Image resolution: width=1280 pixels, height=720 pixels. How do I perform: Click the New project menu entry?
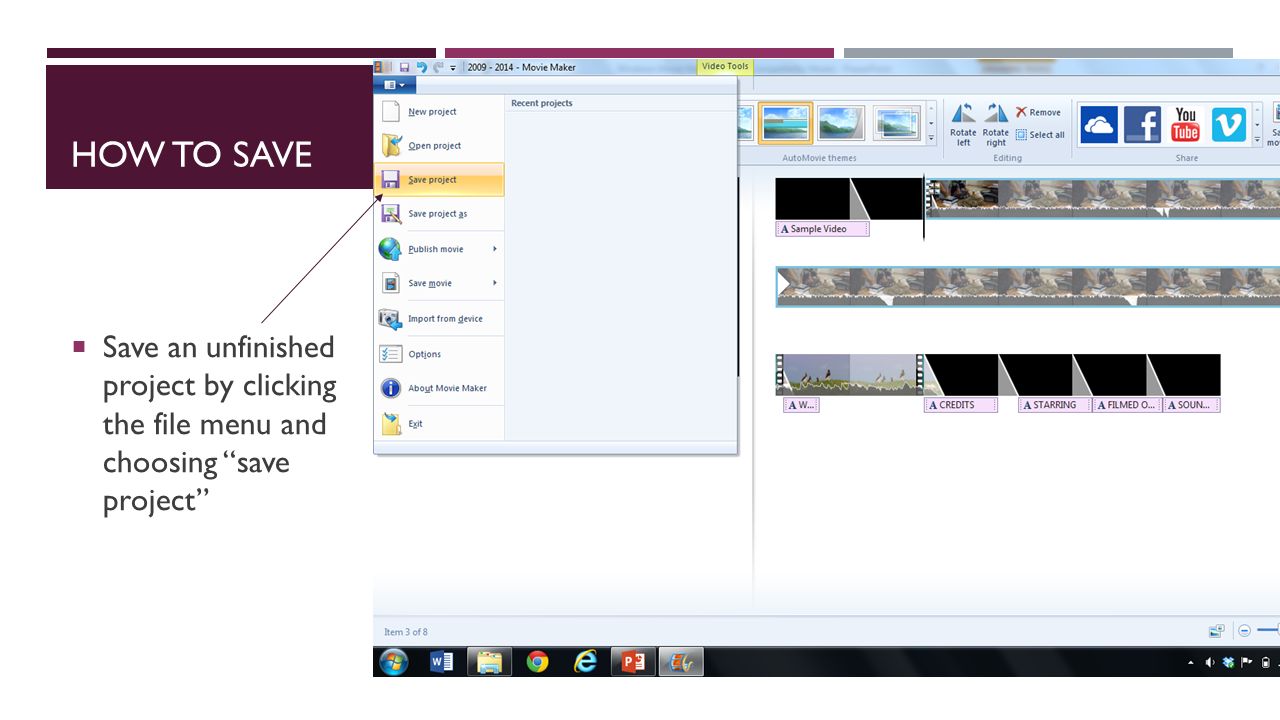click(x=439, y=112)
